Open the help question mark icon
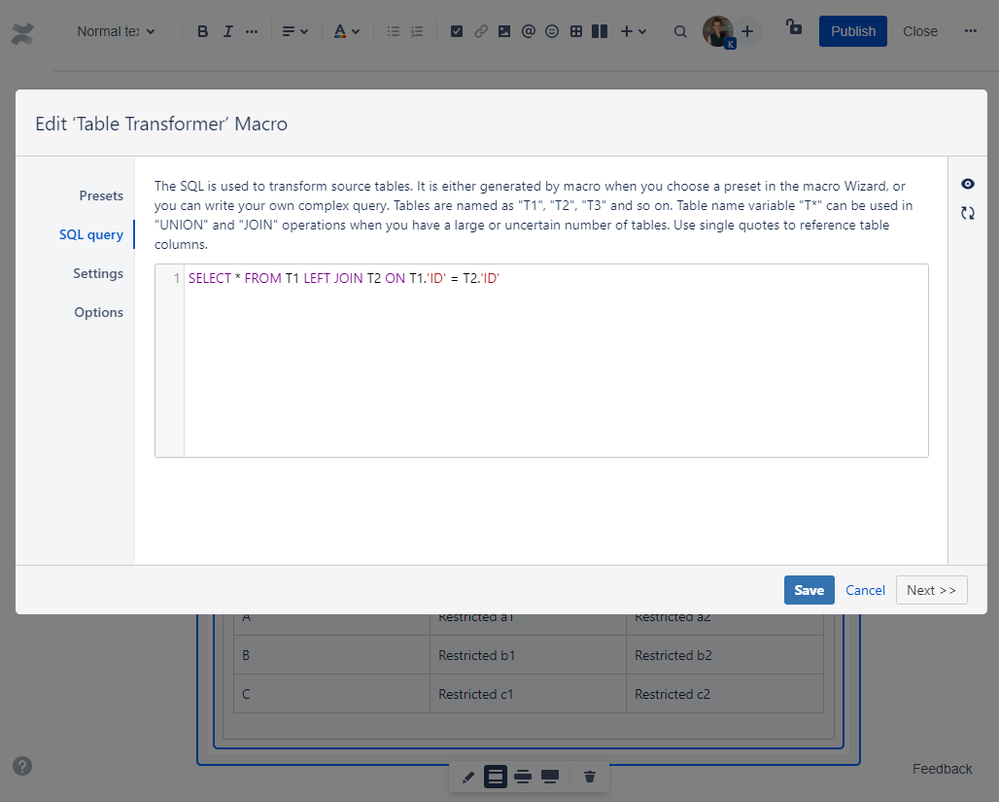The width and height of the screenshot is (999, 802). click(22, 766)
